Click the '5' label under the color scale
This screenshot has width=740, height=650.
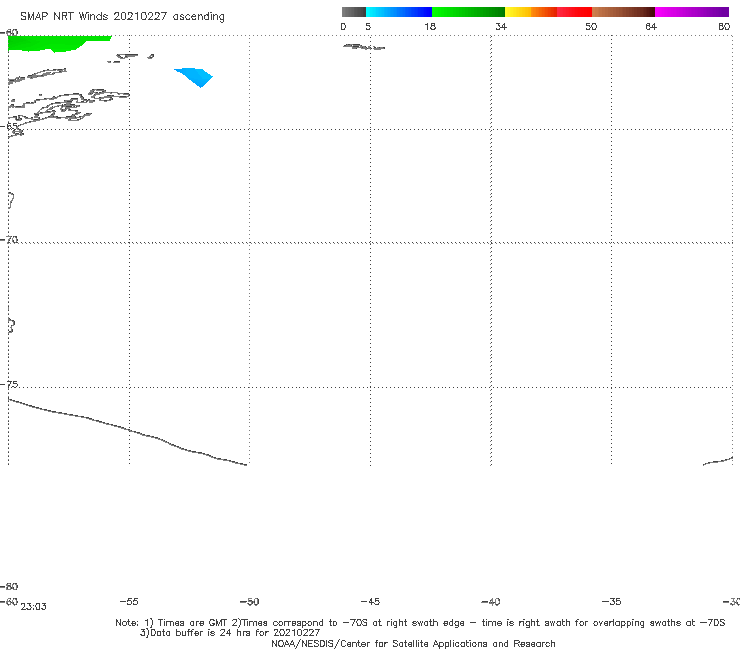[368, 26]
